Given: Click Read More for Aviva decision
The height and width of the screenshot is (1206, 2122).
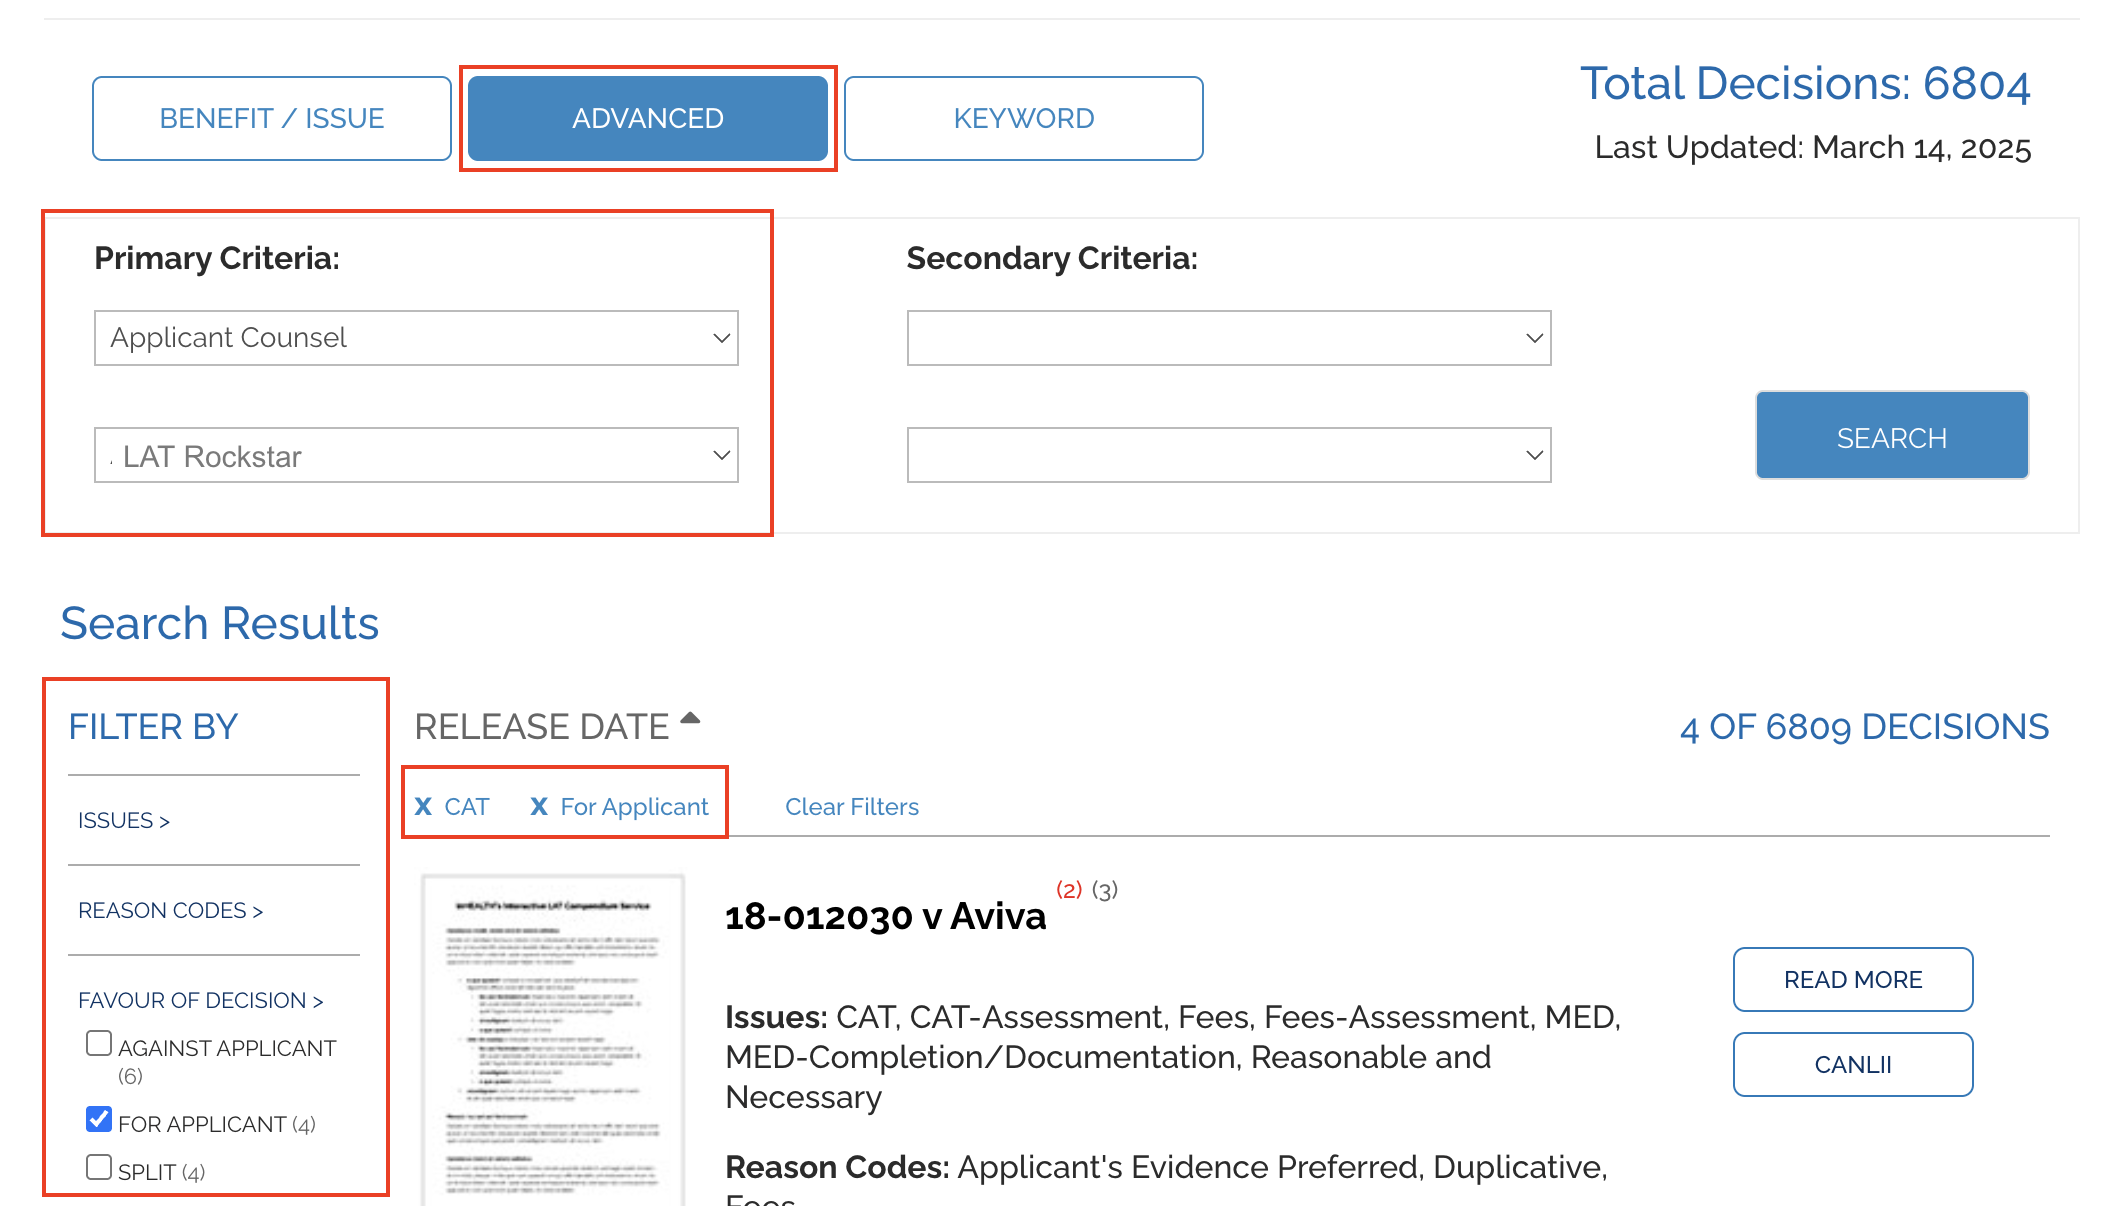Looking at the screenshot, I should pos(1853,980).
